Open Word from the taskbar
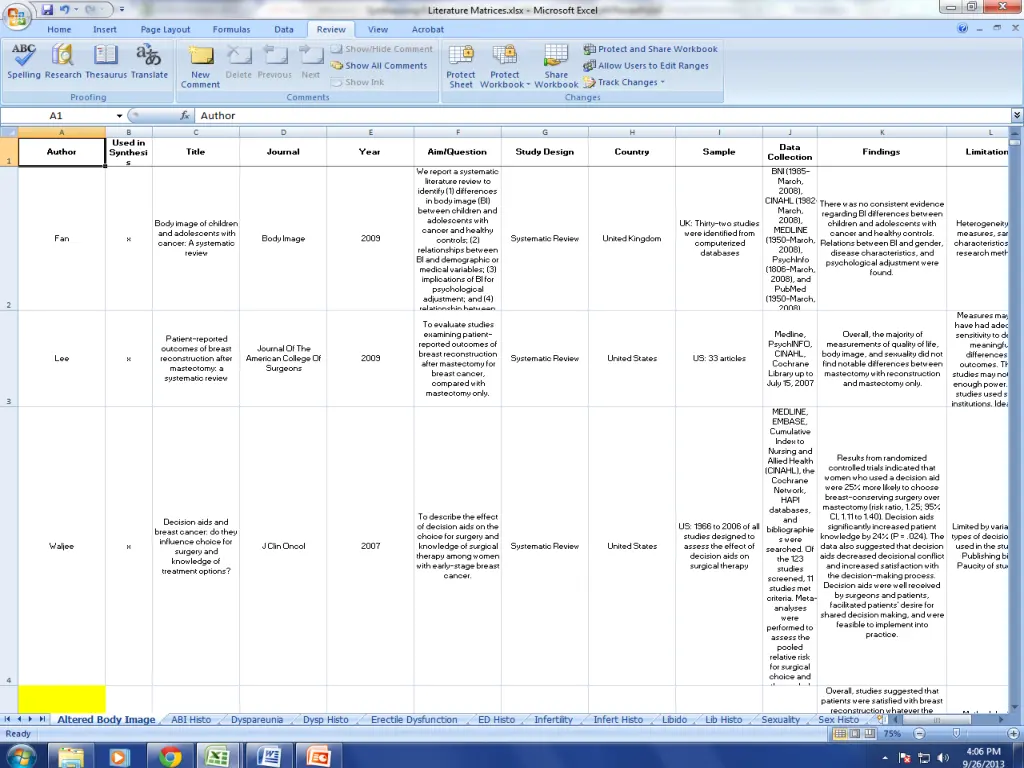Screen dimensions: 1024x768 pyautogui.click(x=269, y=756)
